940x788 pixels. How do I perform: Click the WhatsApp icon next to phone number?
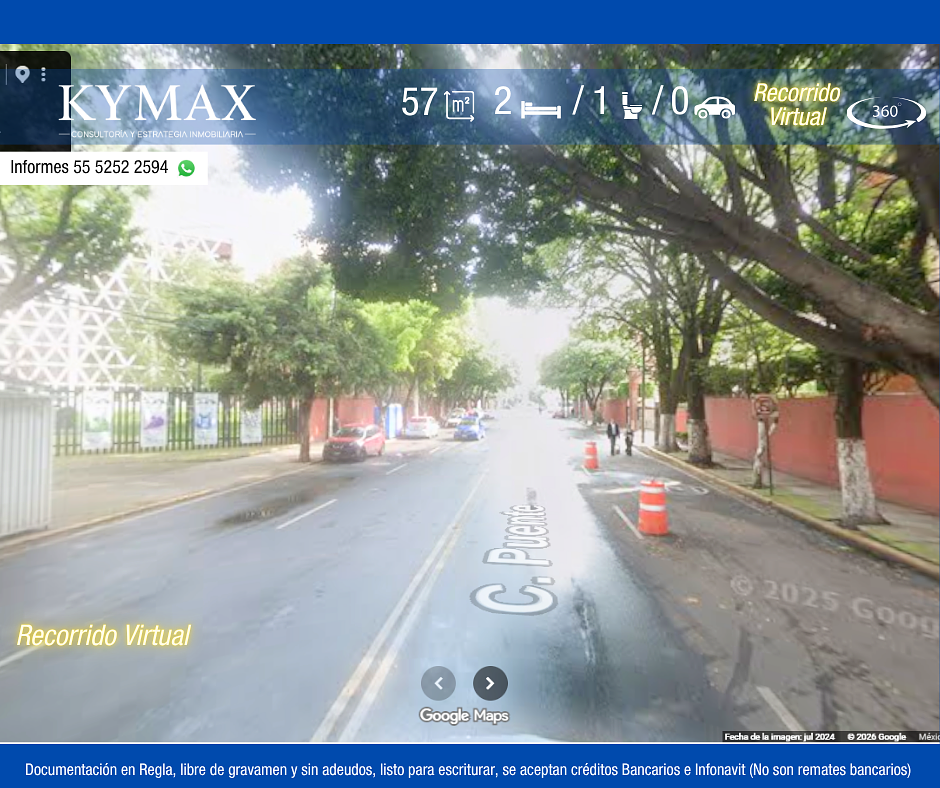coord(186,168)
